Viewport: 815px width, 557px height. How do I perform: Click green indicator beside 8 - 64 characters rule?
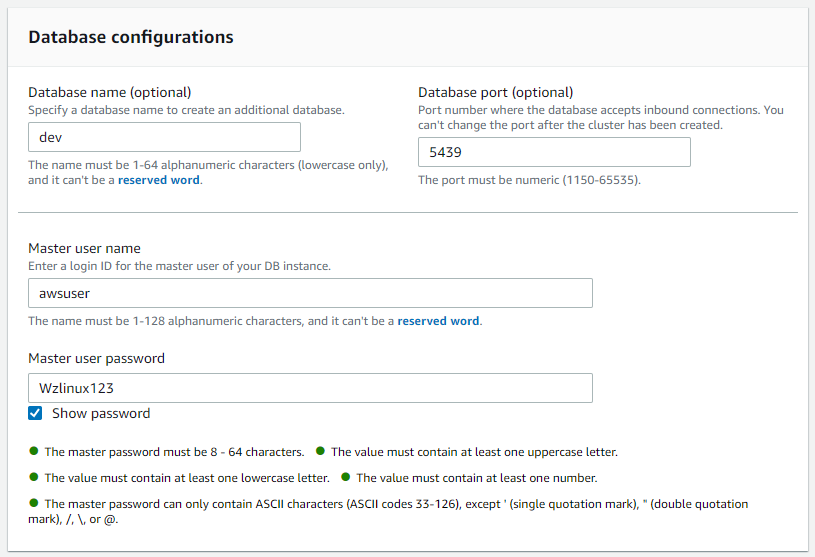34,451
